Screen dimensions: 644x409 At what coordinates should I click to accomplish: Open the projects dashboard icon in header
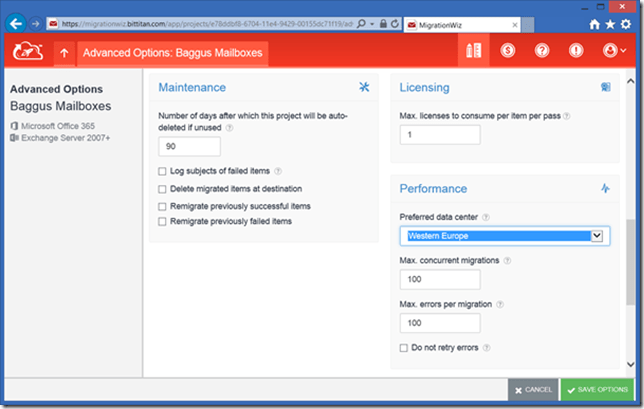[474, 51]
